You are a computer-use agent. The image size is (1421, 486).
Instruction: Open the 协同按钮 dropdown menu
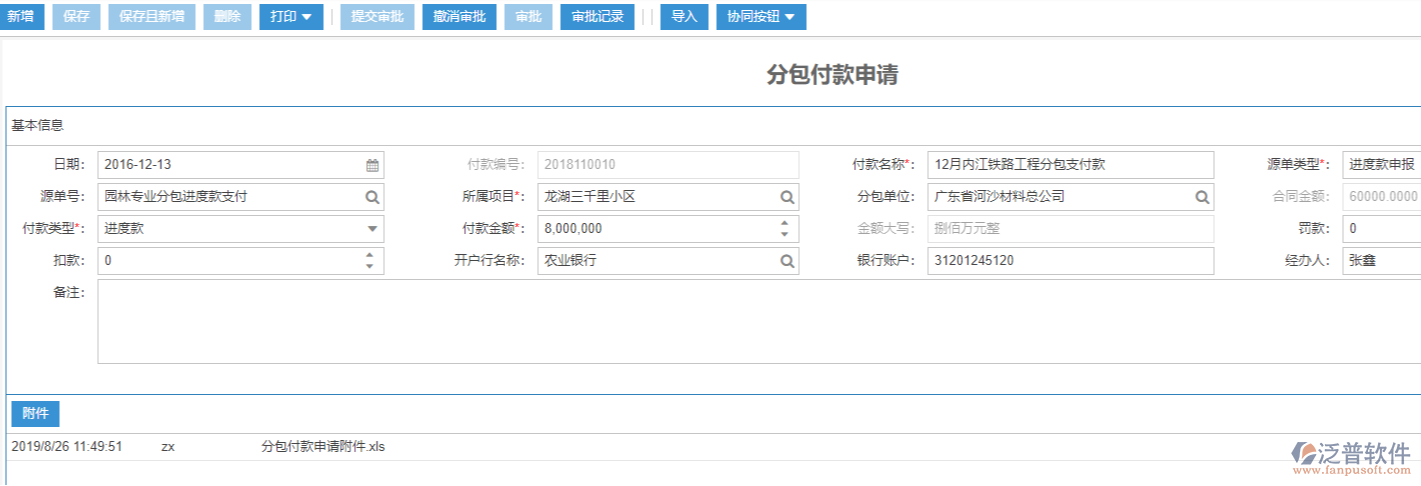[x=760, y=17]
